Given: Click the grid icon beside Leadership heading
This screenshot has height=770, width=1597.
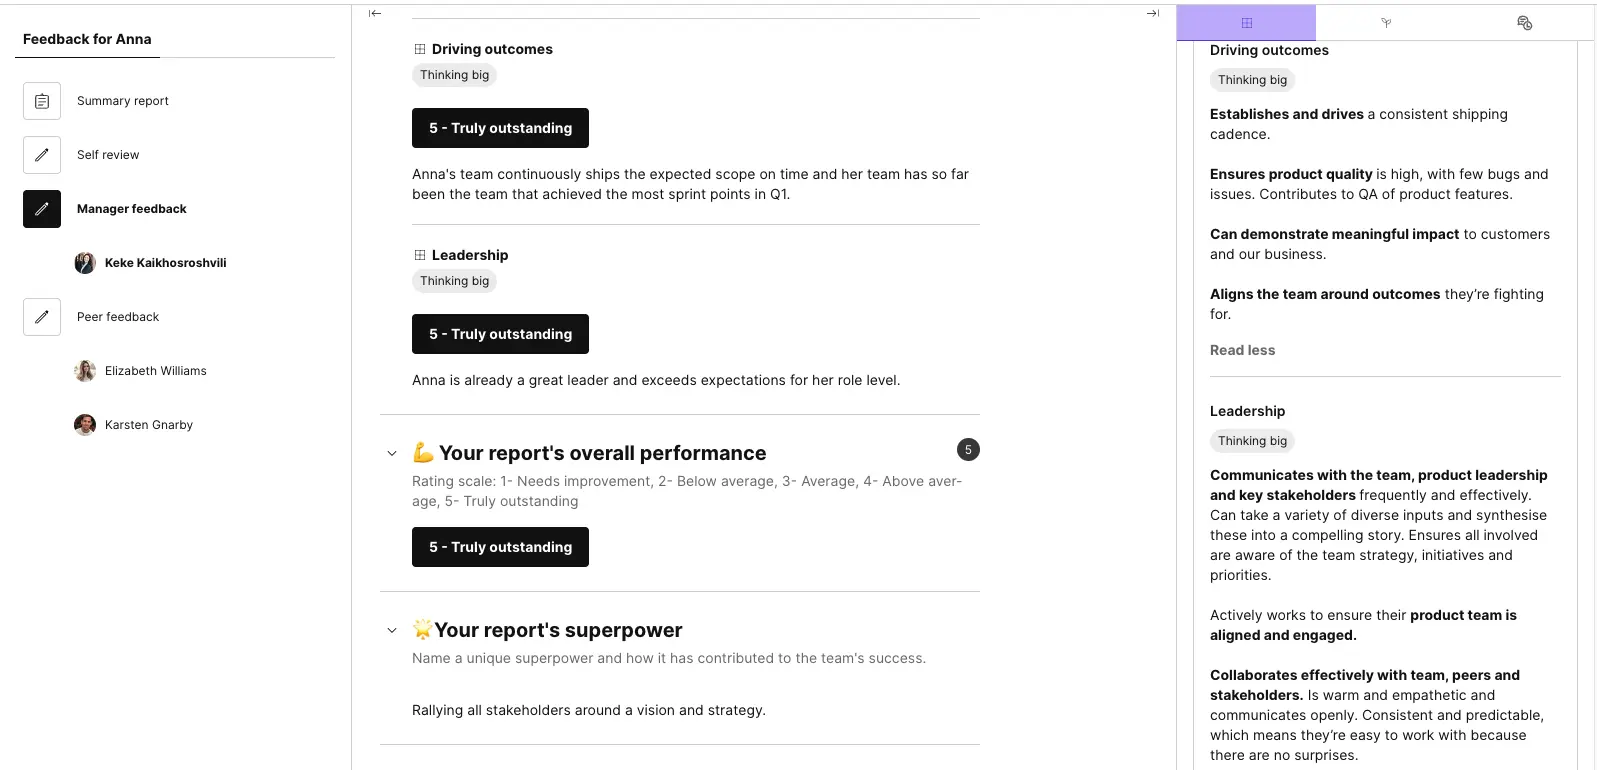Looking at the screenshot, I should (420, 255).
